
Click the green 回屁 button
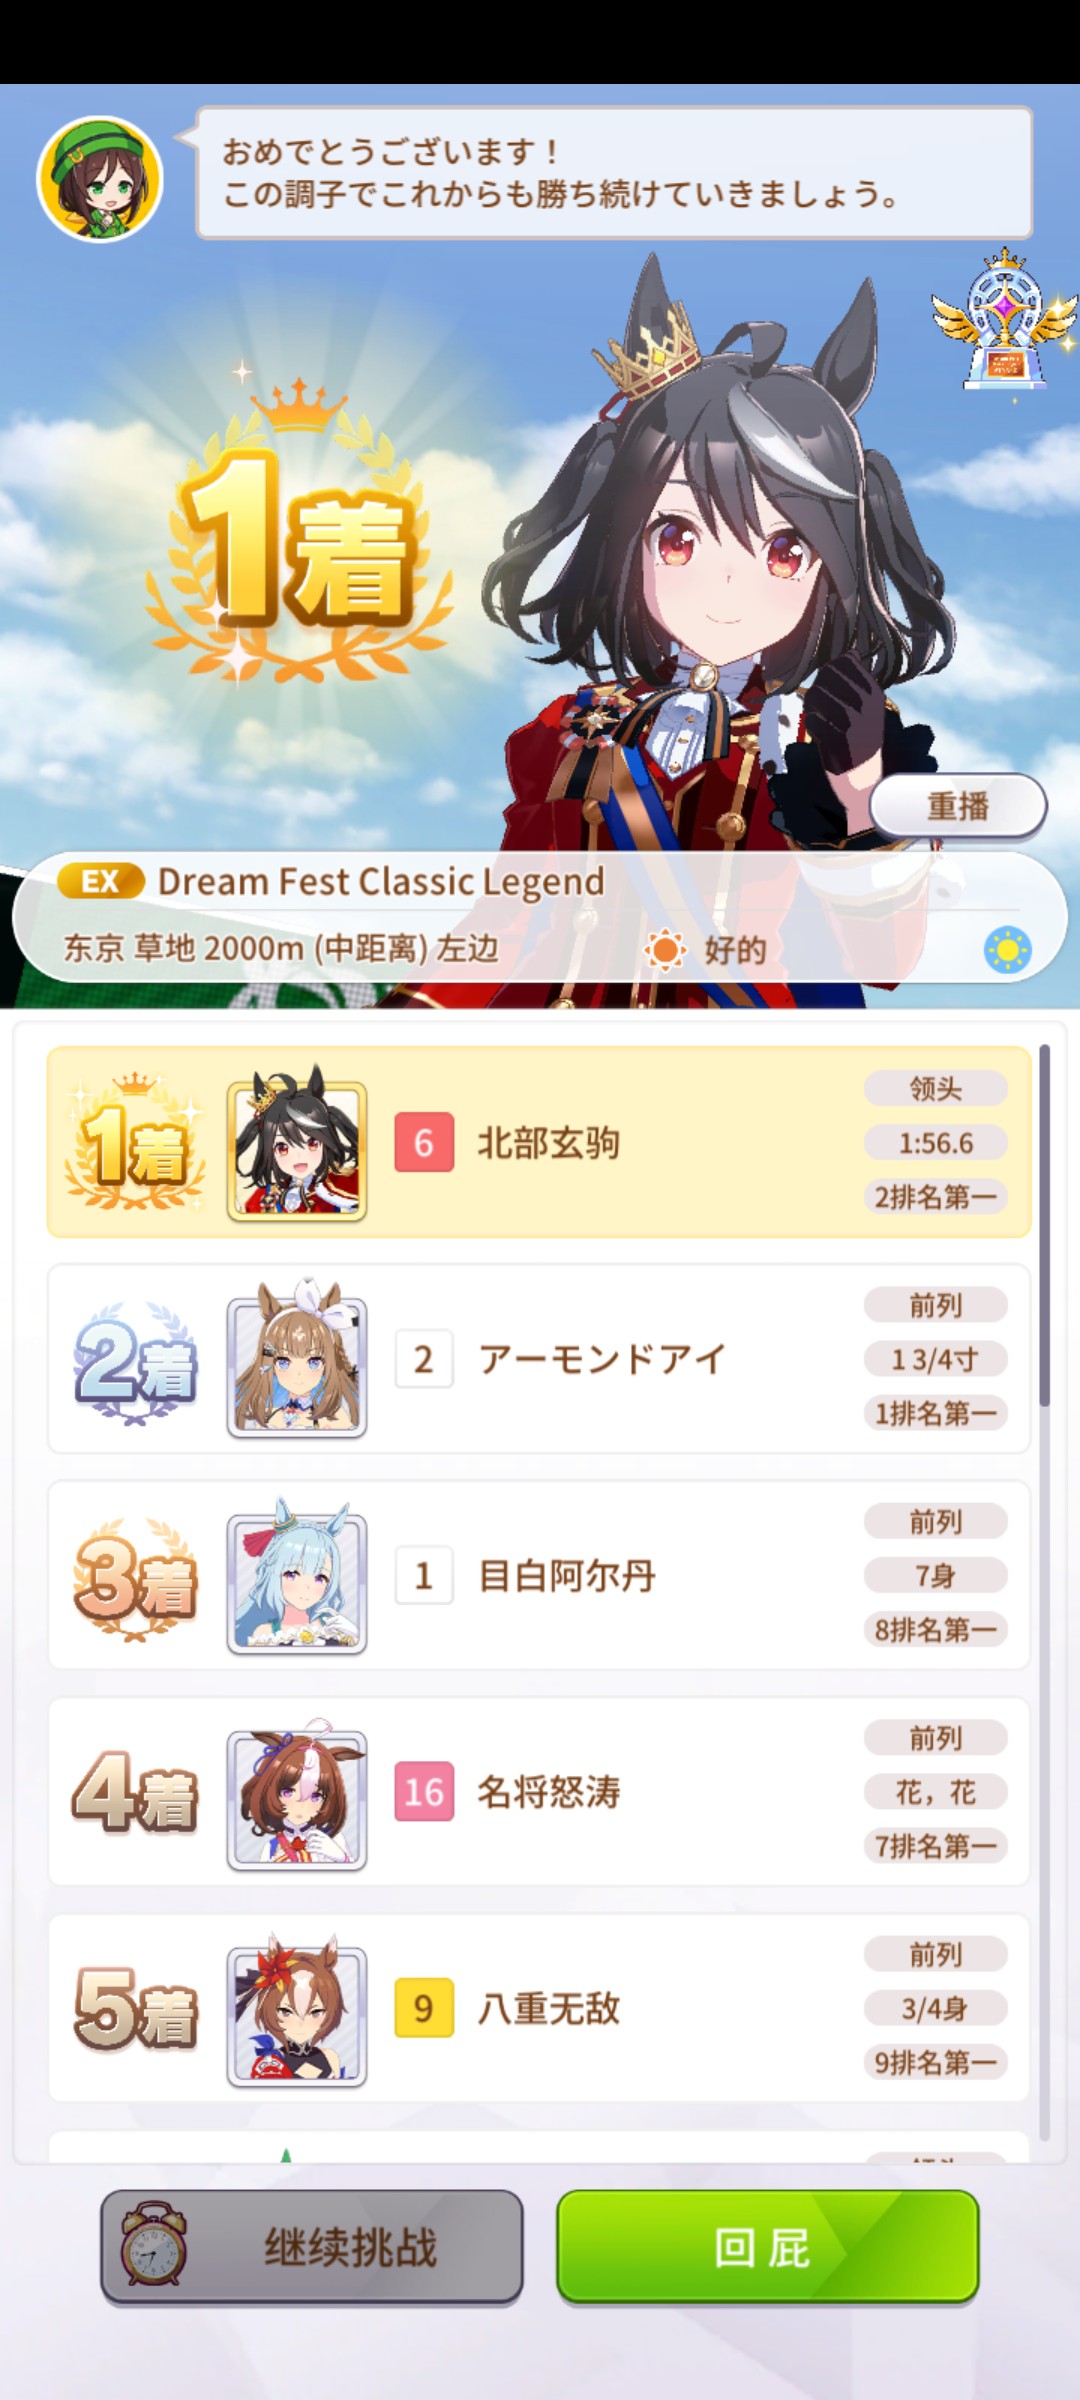(x=767, y=2247)
